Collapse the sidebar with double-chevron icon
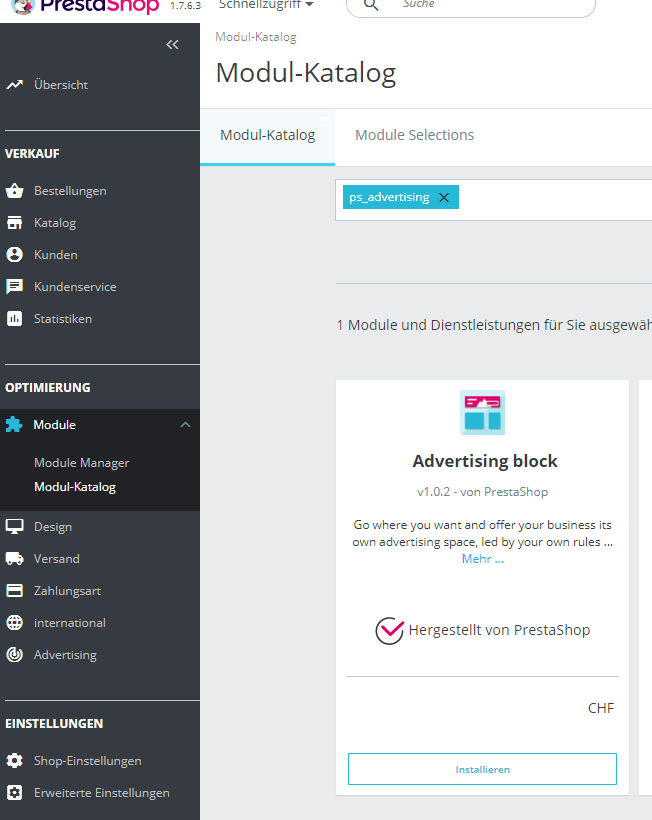652x820 pixels. coord(172,45)
